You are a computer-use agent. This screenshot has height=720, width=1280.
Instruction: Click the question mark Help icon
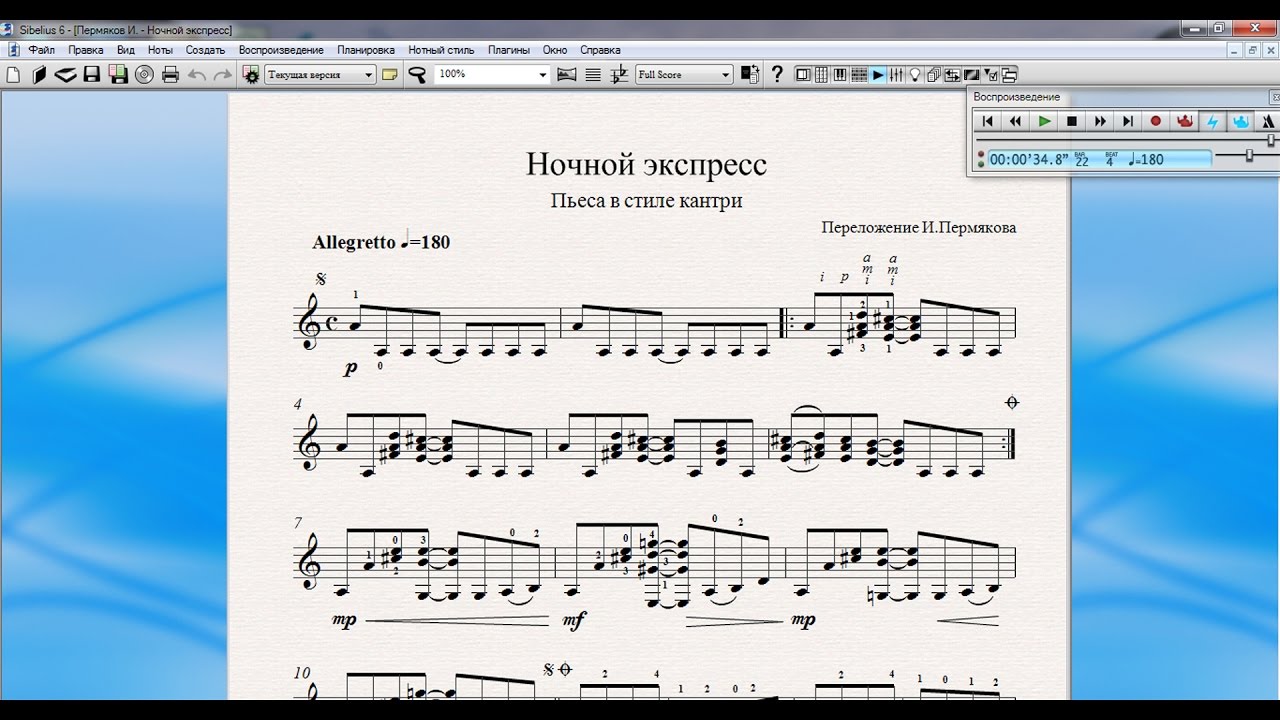click(x=777, y=74)
